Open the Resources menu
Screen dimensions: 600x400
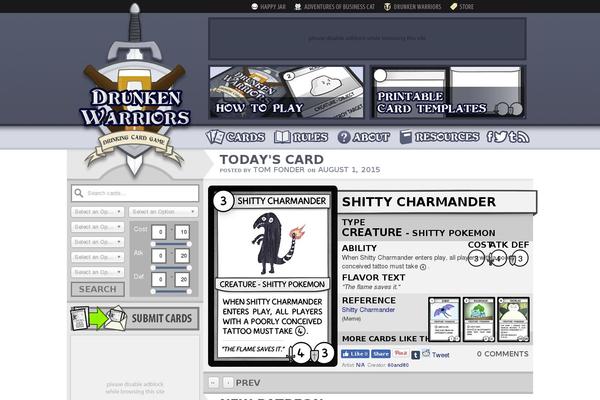point(439,137)
